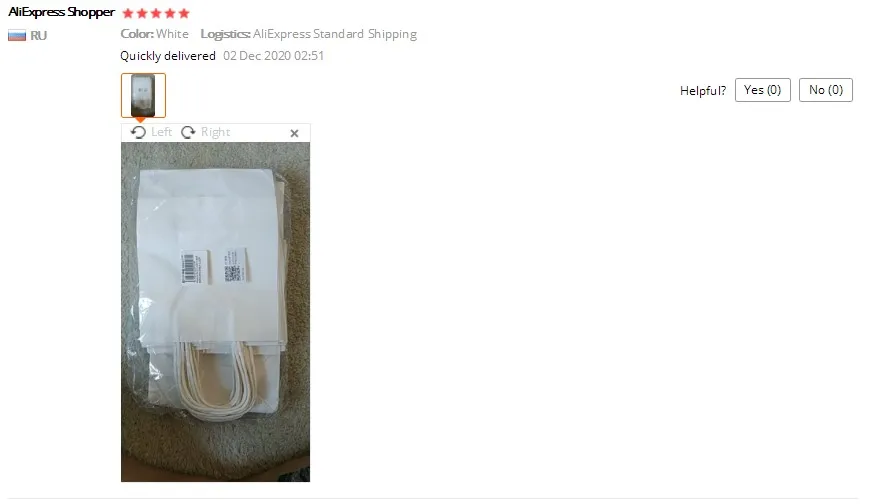
Task: Click the "Quickly delivered" review text
Action: (168, 56)
